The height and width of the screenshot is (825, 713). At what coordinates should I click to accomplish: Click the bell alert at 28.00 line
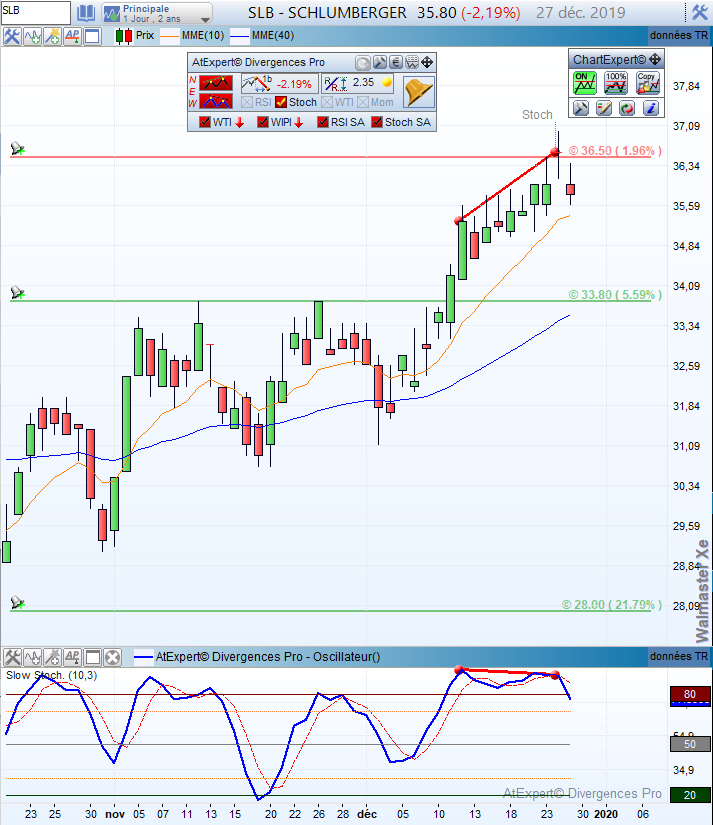[x=17, y=602]
